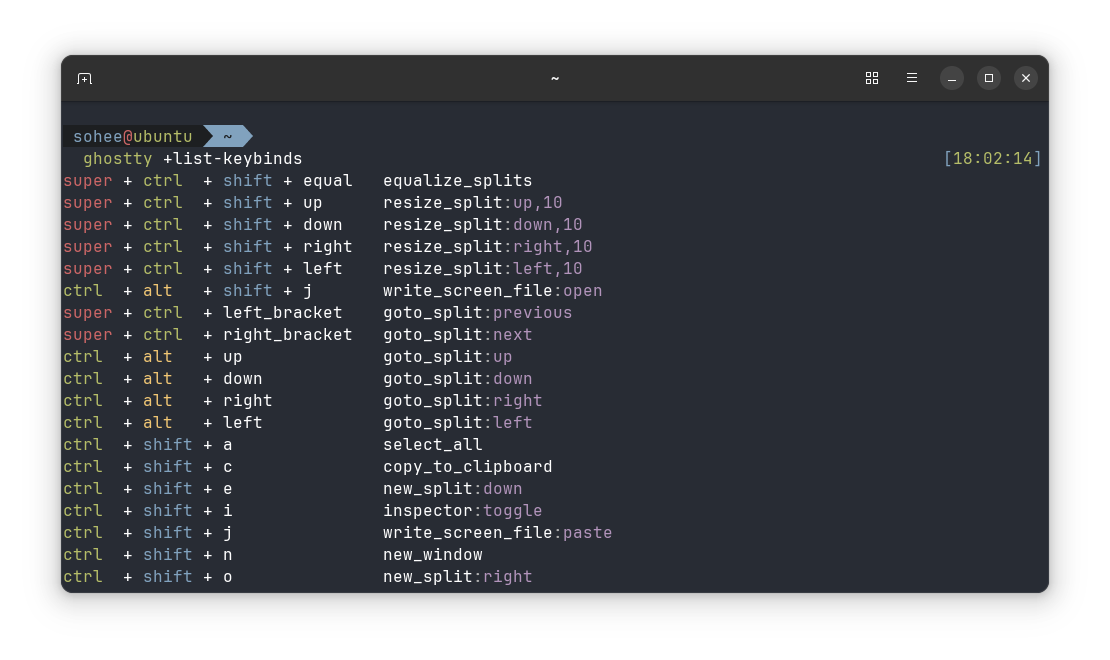This screenshot has width=1110, height=660.
Task: Open Ghostty's hamburger main menu
Action: 911,77
